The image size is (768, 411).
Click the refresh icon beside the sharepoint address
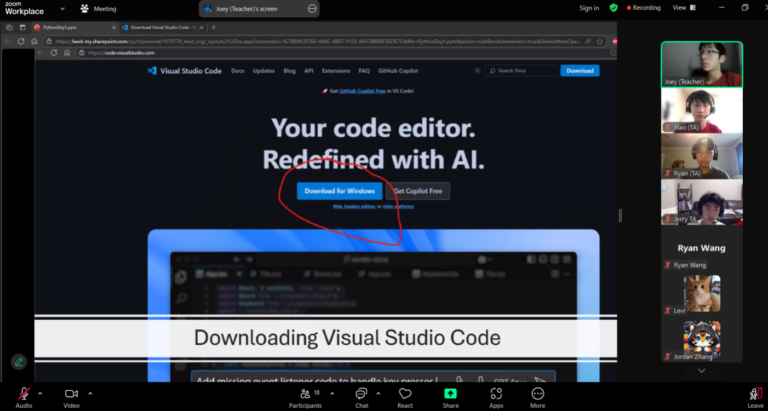click(x=21, y=41)
